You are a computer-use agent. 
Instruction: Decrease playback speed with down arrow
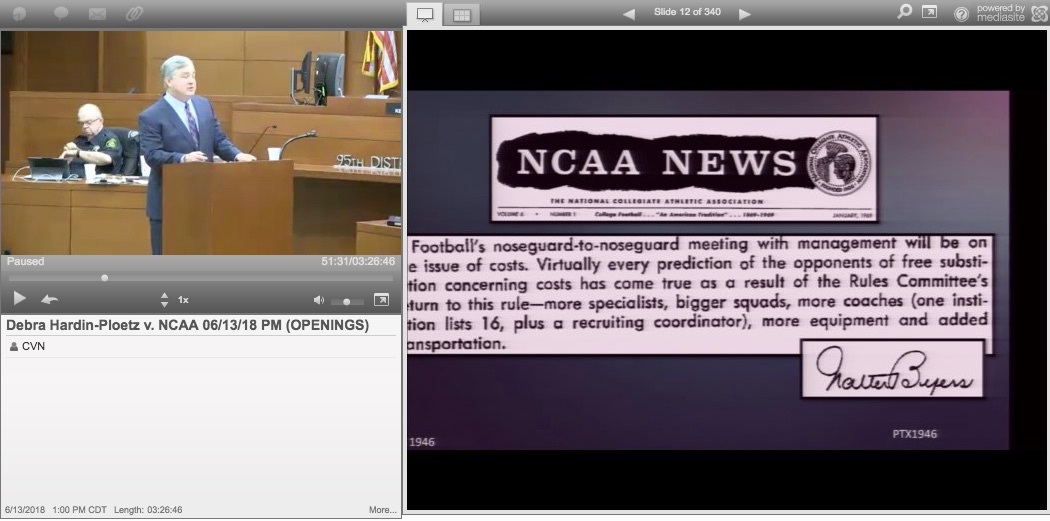coord(164,304)
